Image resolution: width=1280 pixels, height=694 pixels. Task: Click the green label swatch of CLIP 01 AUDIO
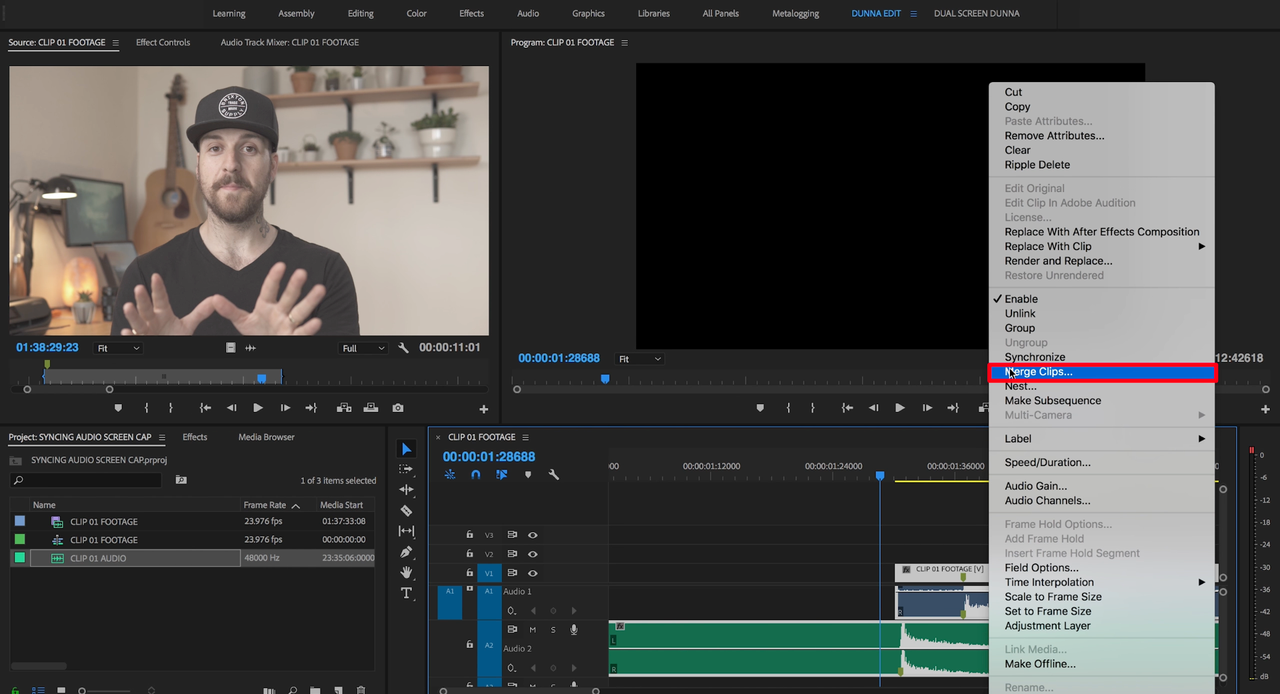point(20,558)
